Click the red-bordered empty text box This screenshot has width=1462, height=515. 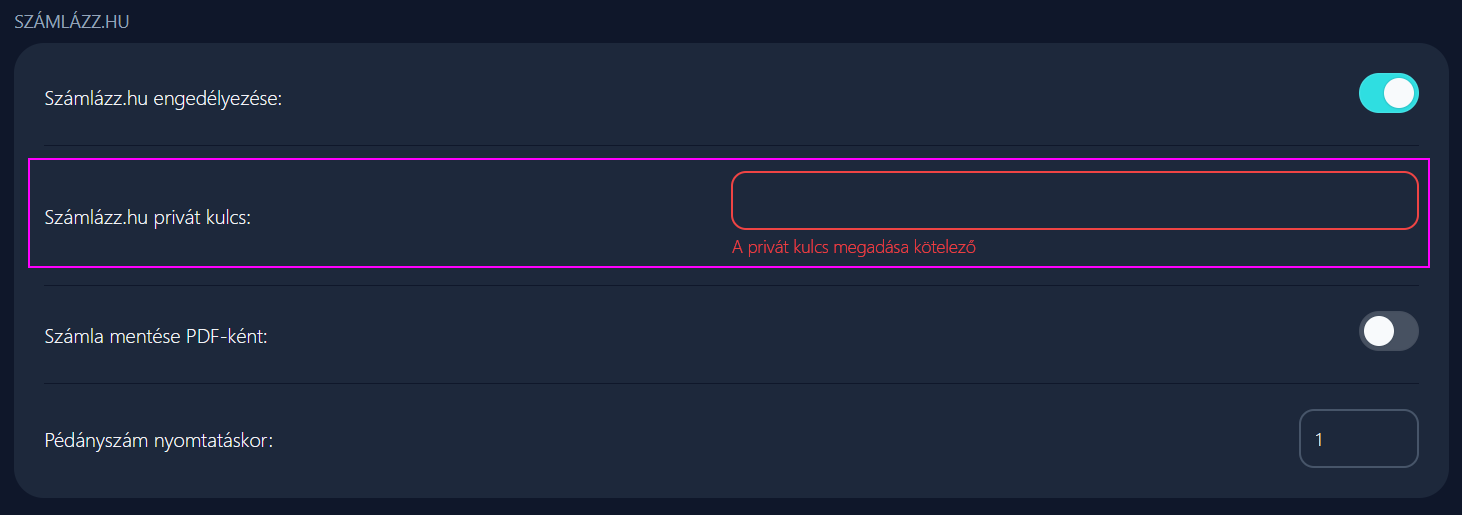coord(1075,200)
